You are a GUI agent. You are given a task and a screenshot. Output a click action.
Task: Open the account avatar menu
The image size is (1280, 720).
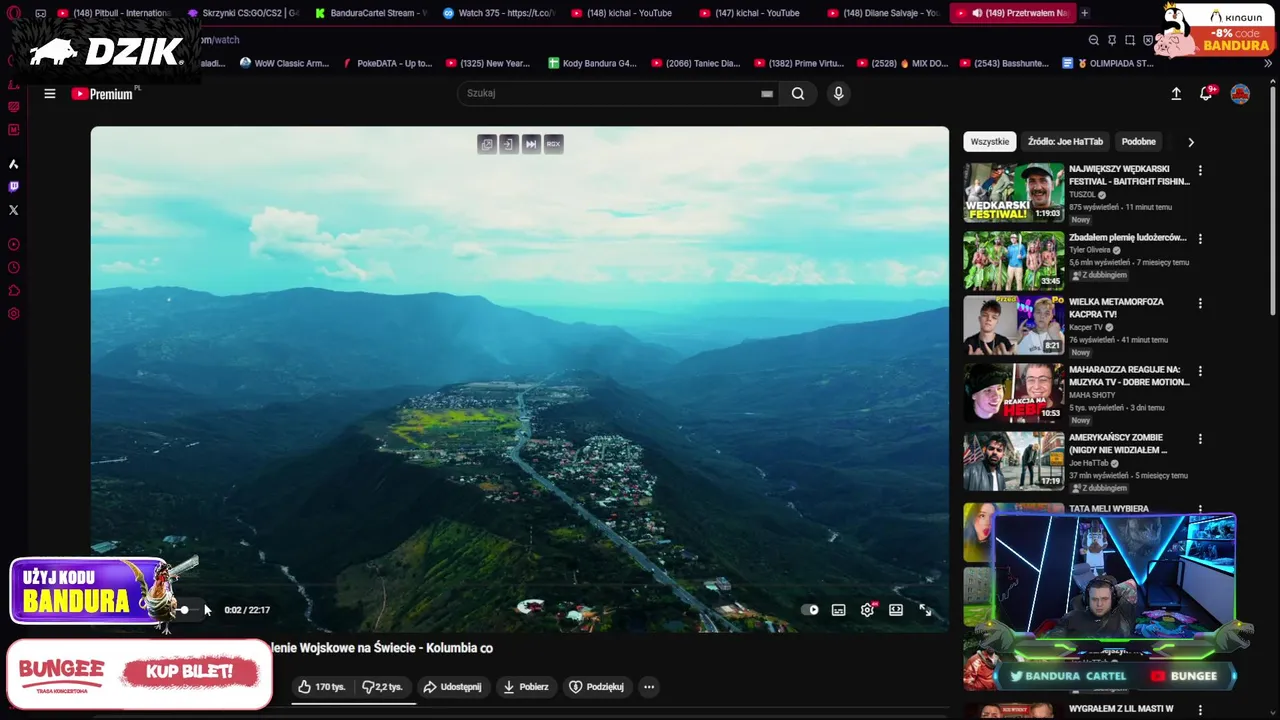(1240, 94)
